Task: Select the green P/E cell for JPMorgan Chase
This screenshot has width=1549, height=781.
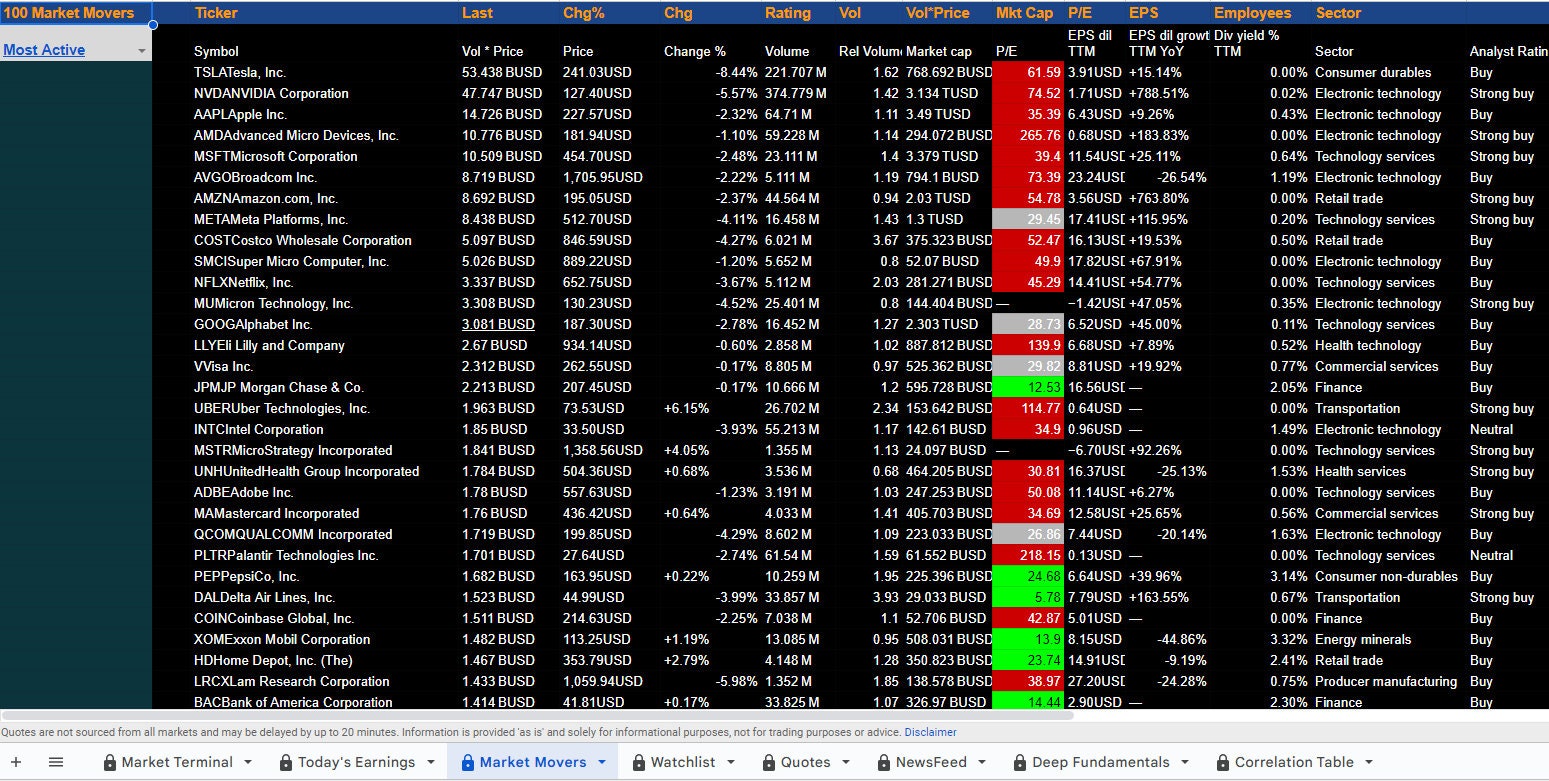Action: pos(1029,387)
